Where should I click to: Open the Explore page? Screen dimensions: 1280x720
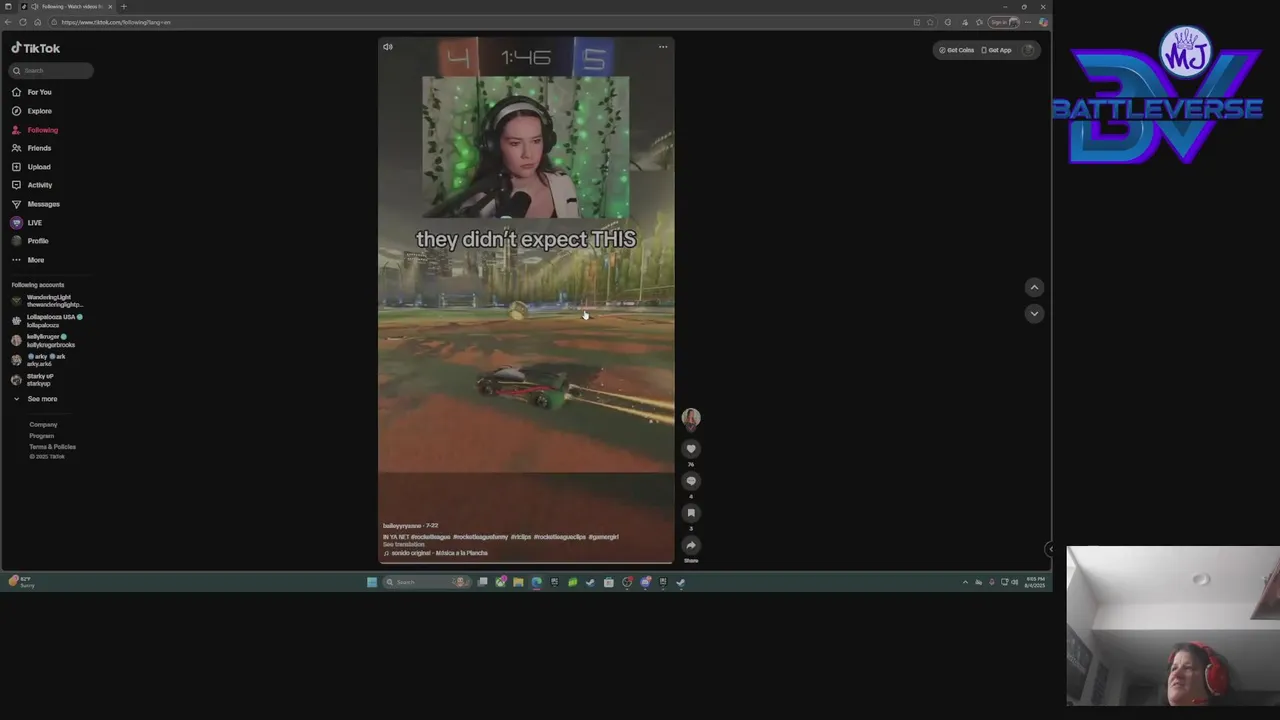tap(39, 111)
